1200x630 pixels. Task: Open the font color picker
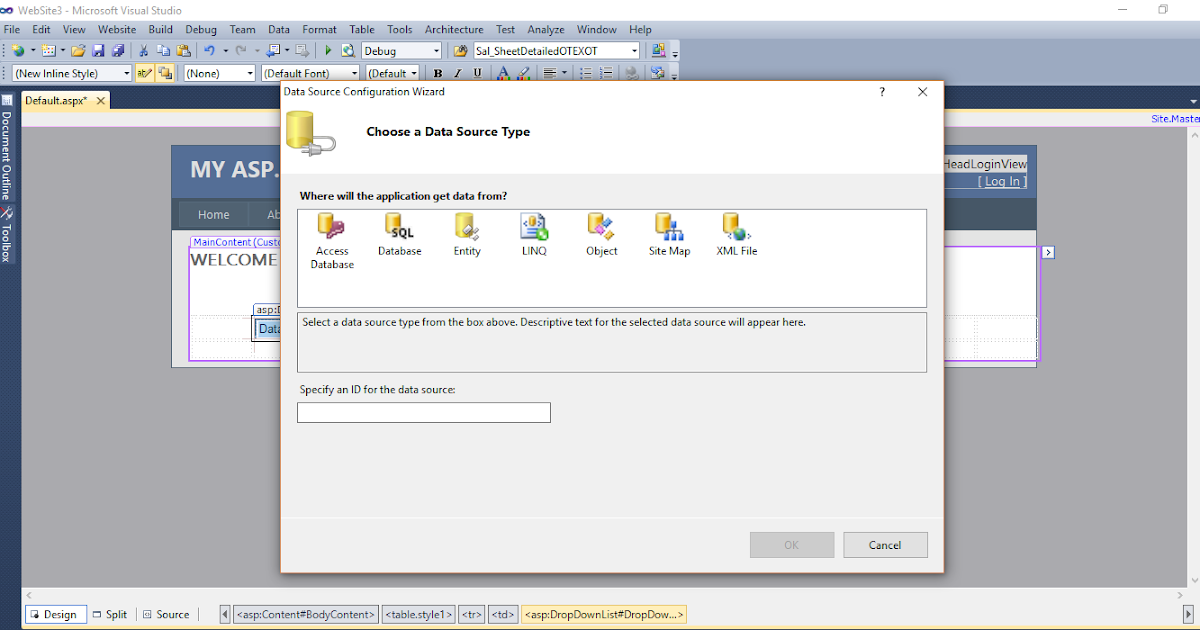(502, 72)
